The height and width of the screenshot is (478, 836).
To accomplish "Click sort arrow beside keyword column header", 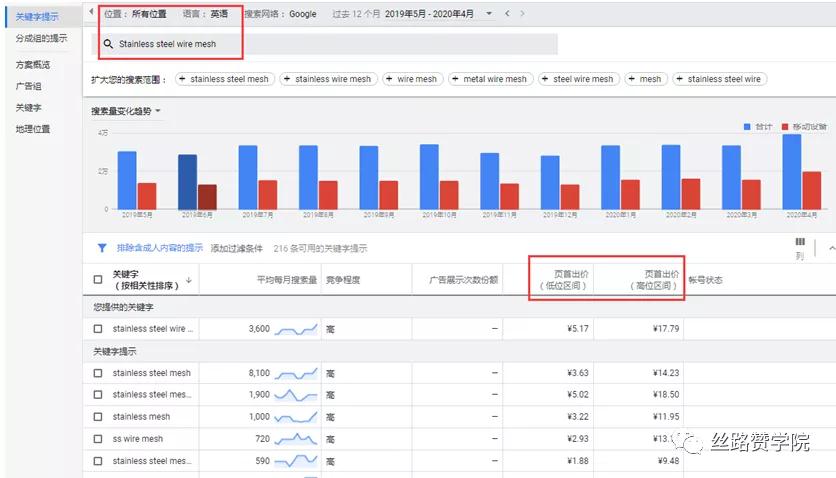I will [189, 280].
